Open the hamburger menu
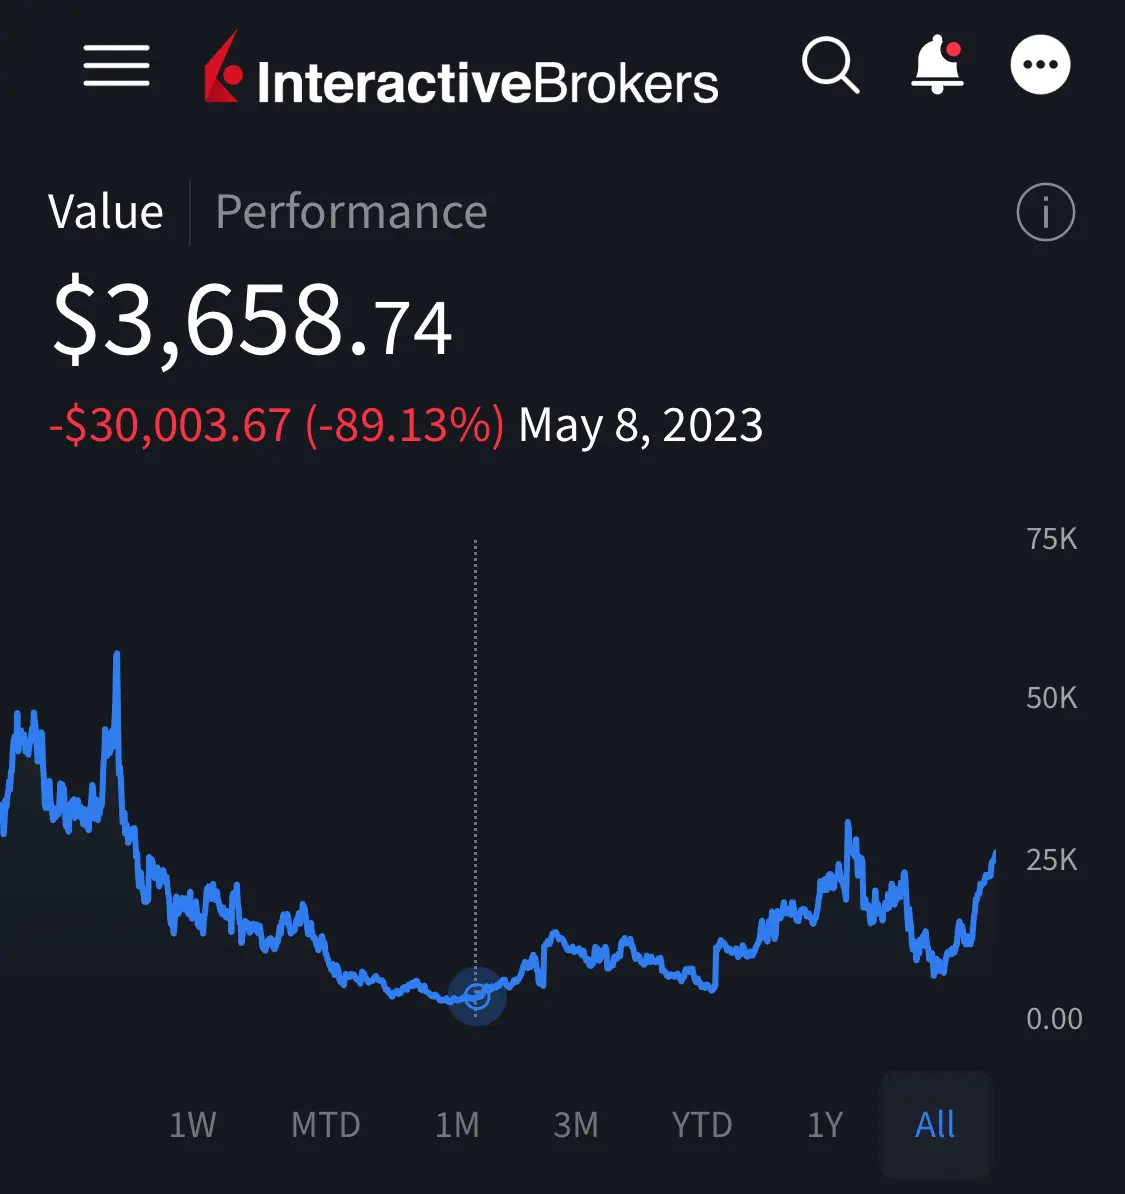Viewport: 1125px width, 1194px height. coord(117,65)
